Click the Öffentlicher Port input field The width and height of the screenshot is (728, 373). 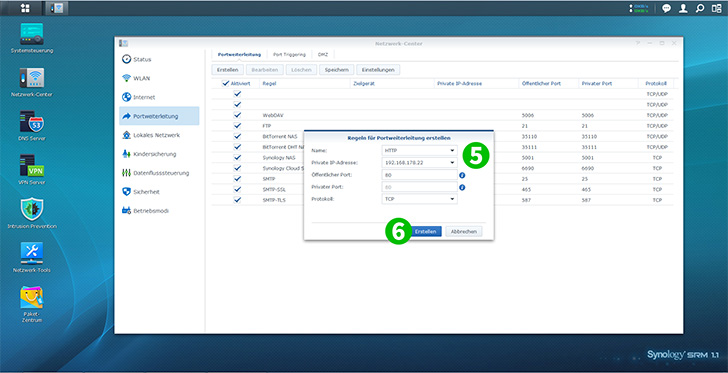pyautogui.click(x=419, y=175)
